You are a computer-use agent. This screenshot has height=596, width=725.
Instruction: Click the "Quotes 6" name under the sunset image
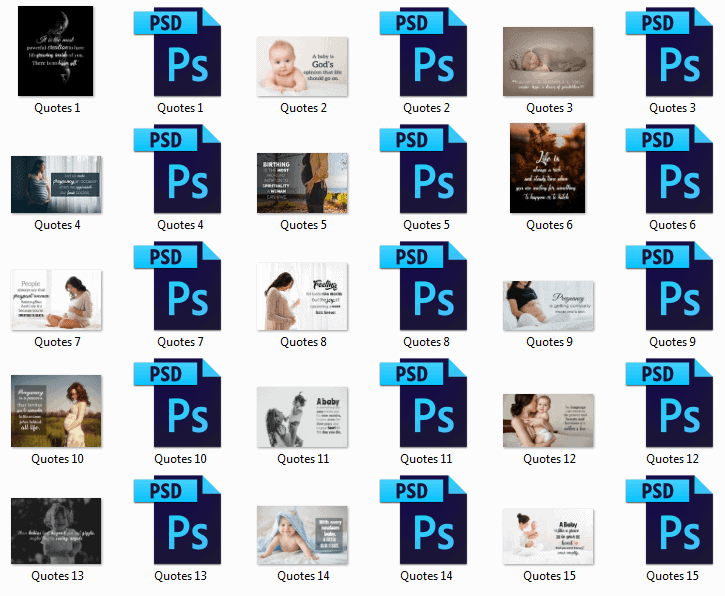pos(549,225)
